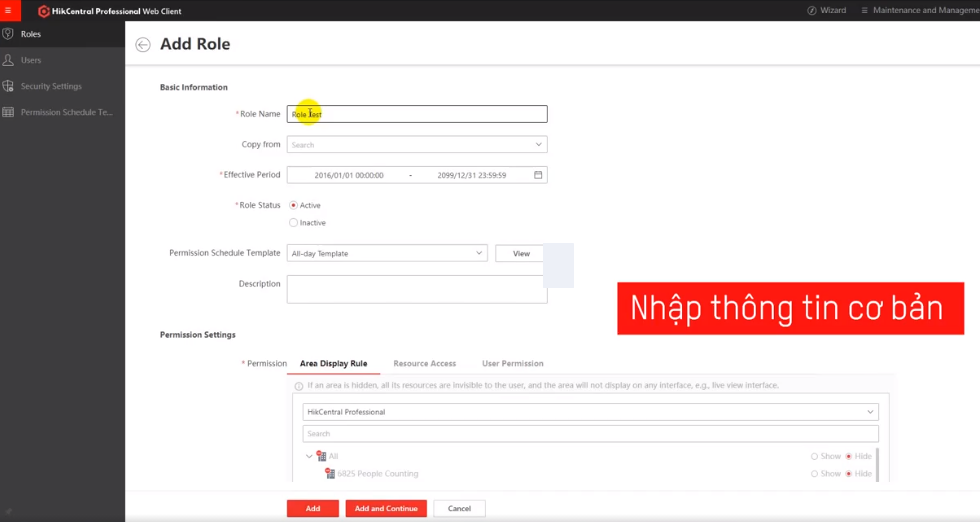Screen dimensions: 980x522
Task: Select the Active role status
Action: pos(293,205)
